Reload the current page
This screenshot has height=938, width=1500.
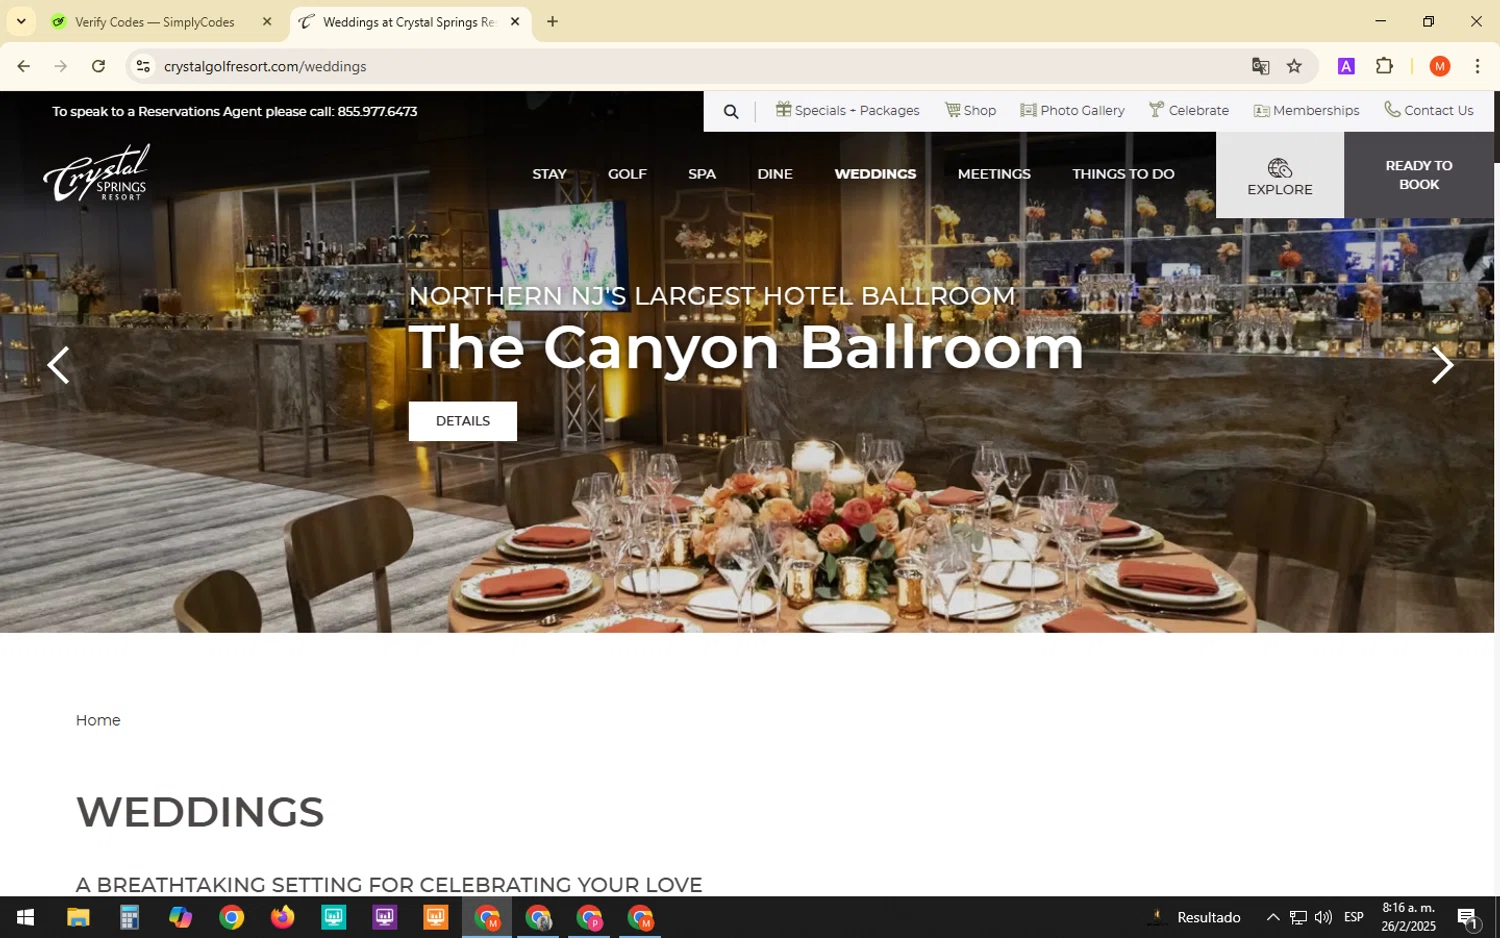pos(98,66)
